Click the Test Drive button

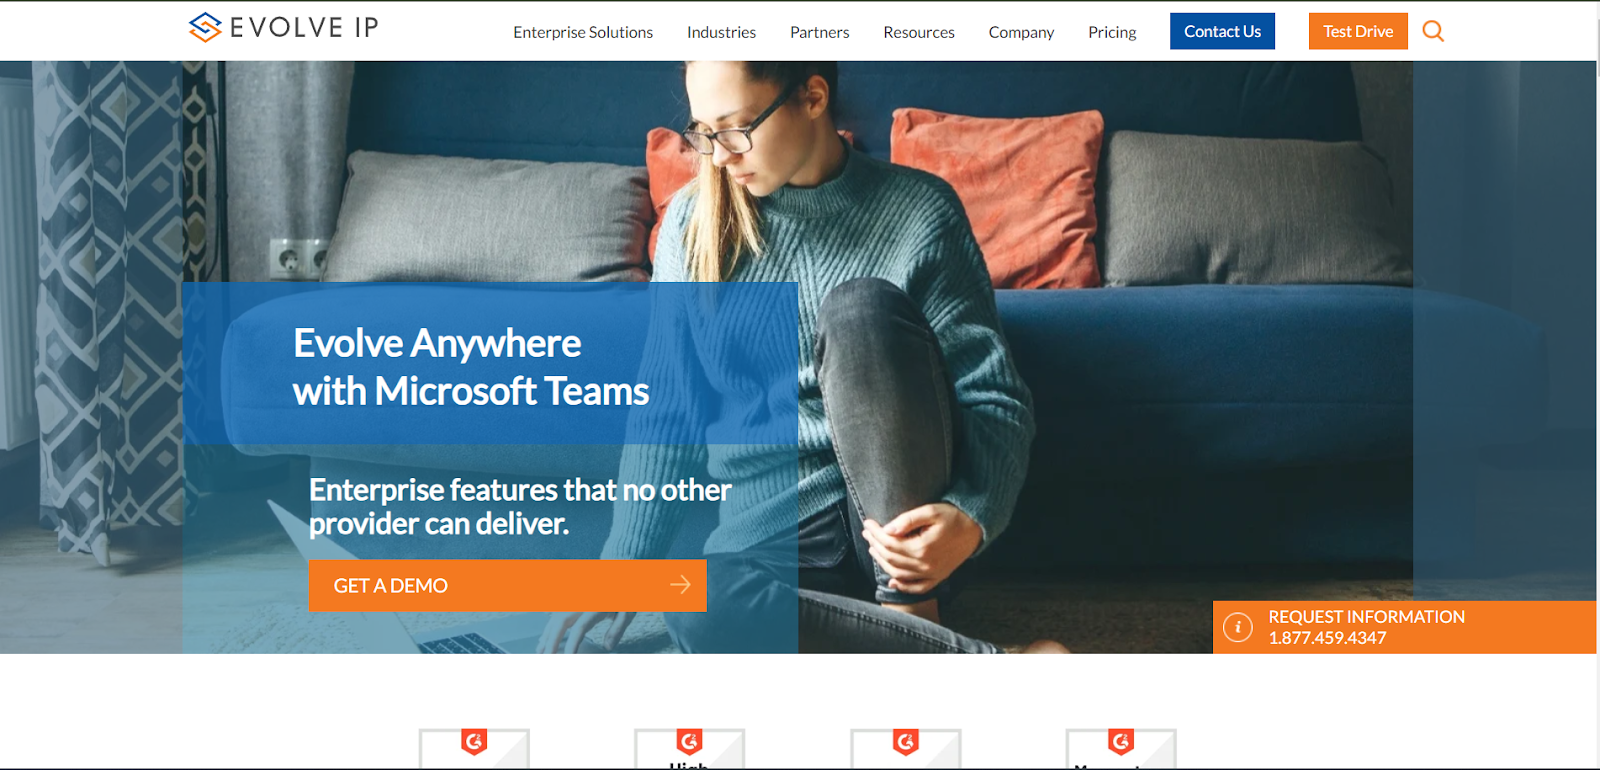click(x=1358, y=31)
